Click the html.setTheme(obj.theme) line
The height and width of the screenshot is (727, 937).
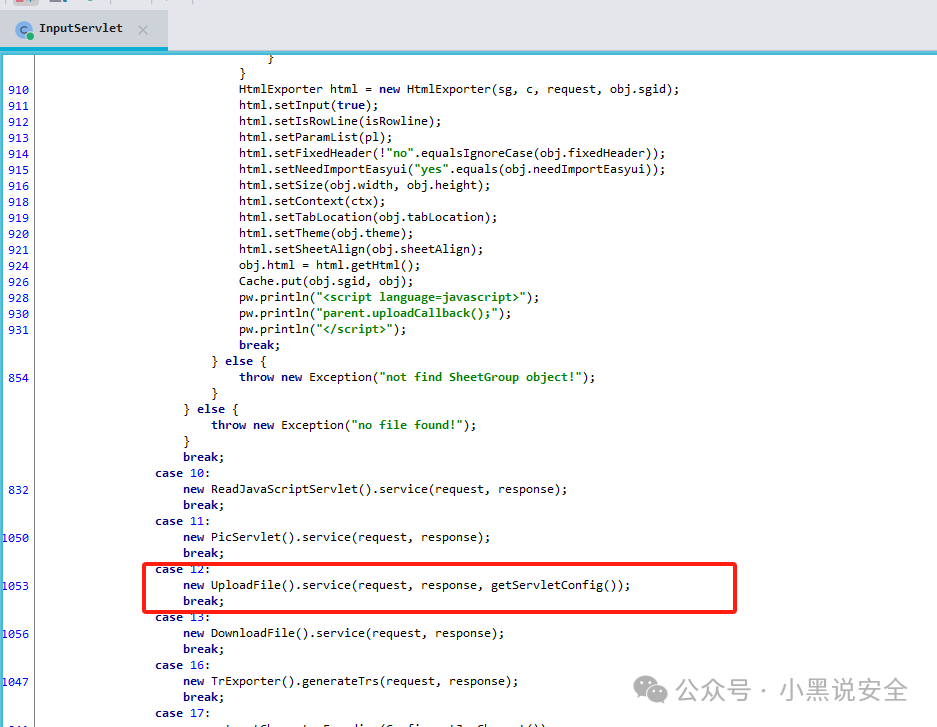[326, 233]
